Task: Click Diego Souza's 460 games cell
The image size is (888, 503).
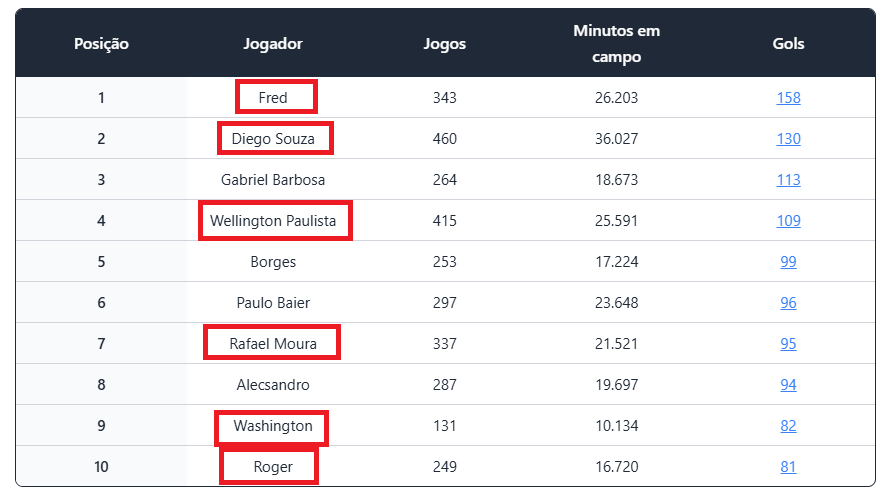Action: tap(445, 139)
